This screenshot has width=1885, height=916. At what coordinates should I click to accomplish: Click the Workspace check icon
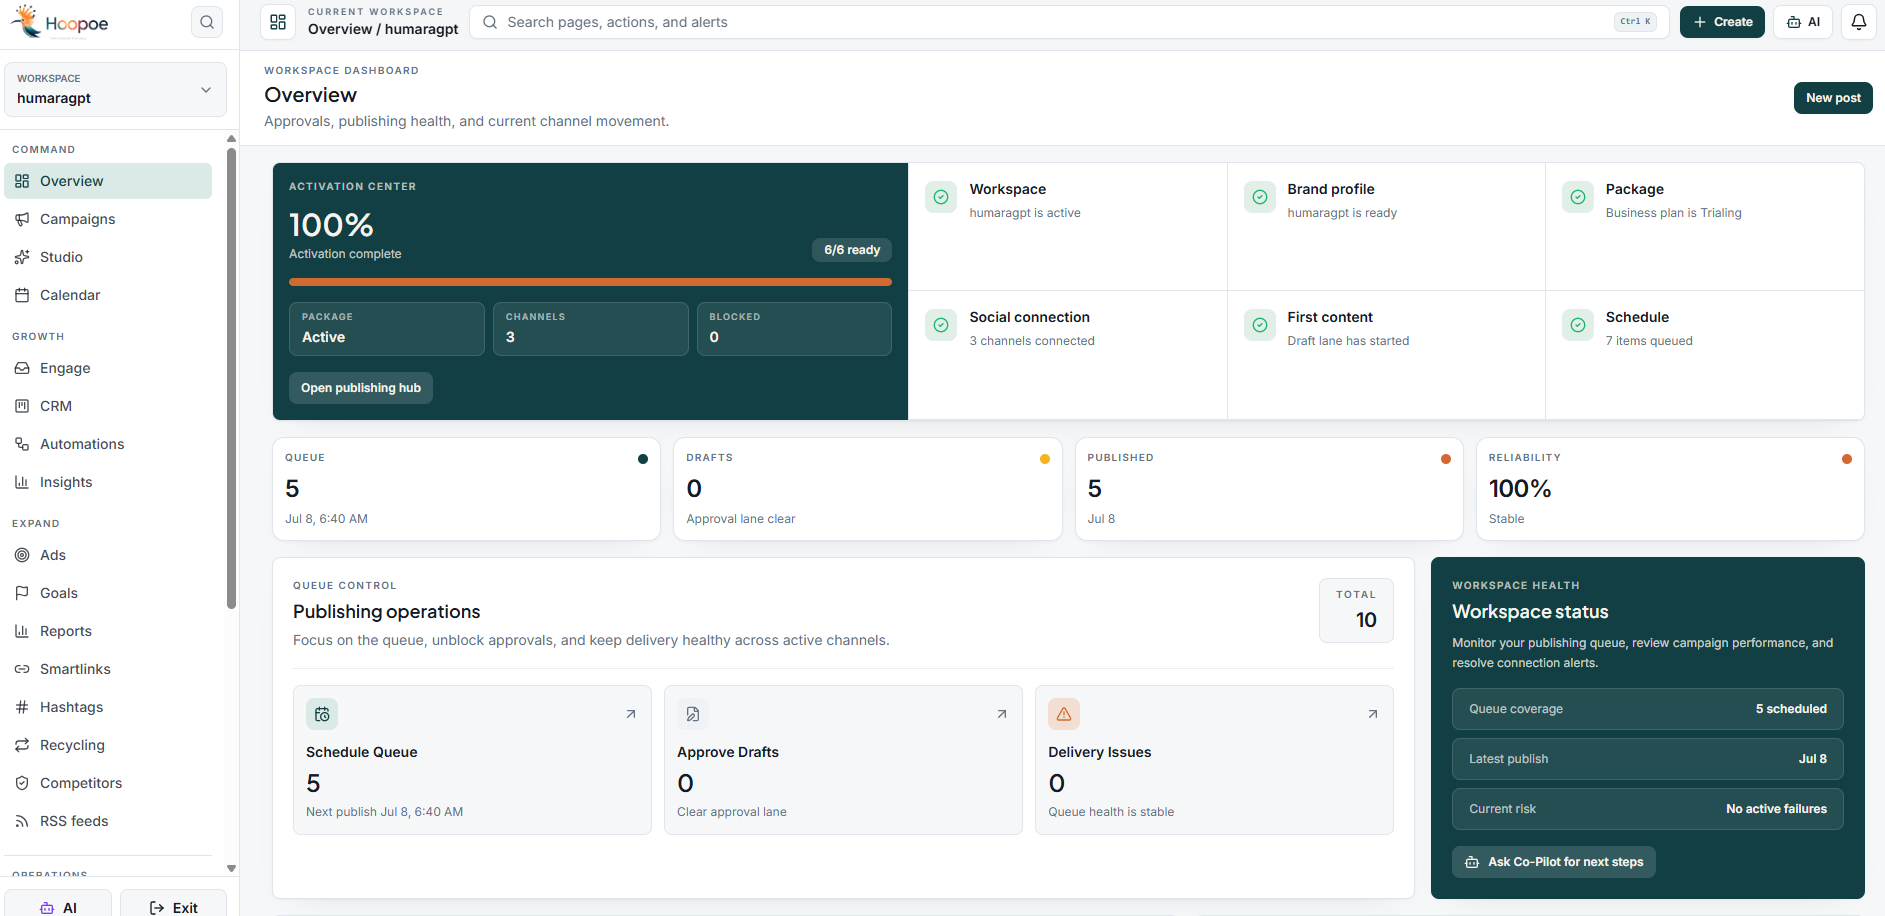[x=941, y=197]
